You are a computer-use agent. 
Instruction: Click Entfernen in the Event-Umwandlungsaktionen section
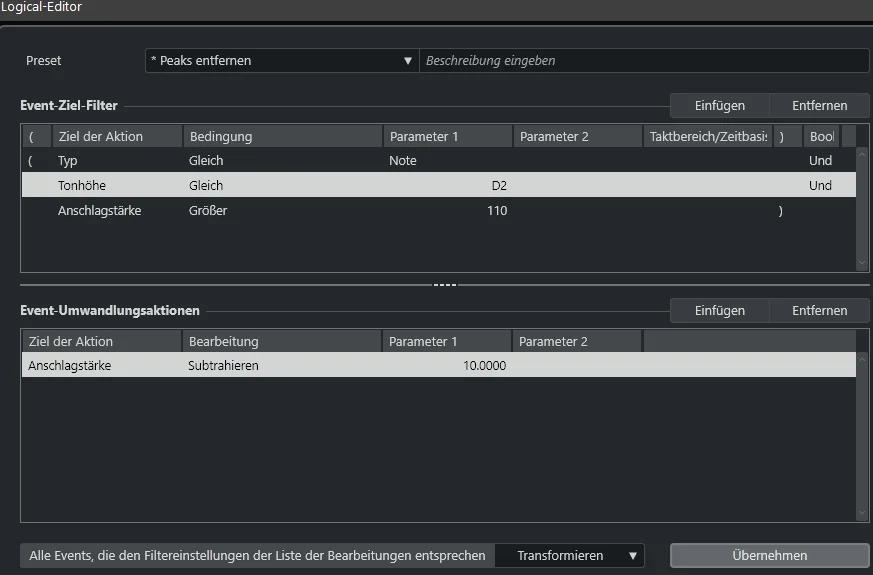coord(820,311)
